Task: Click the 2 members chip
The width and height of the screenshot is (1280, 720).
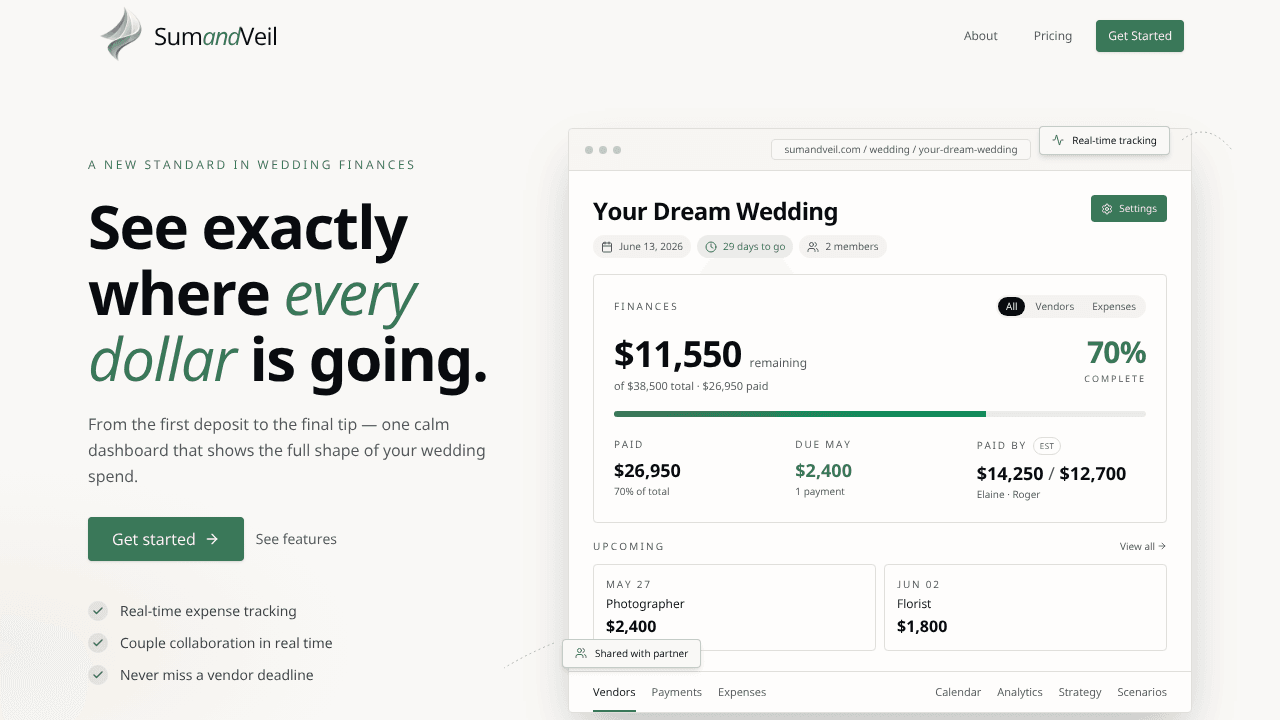Action: [843, 247]
